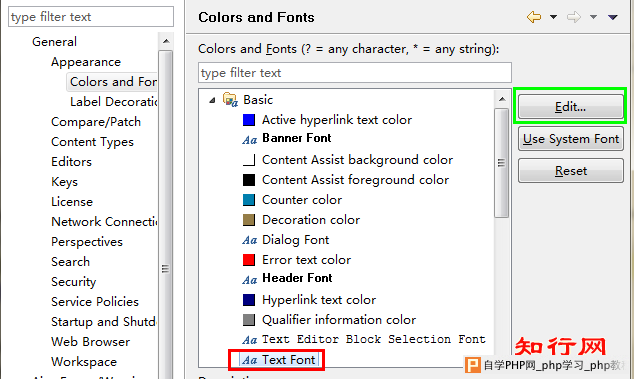Select Content Assist foreground color label
Screen dimensions: 634x379
pyautogui.click(x=355, y=180)
